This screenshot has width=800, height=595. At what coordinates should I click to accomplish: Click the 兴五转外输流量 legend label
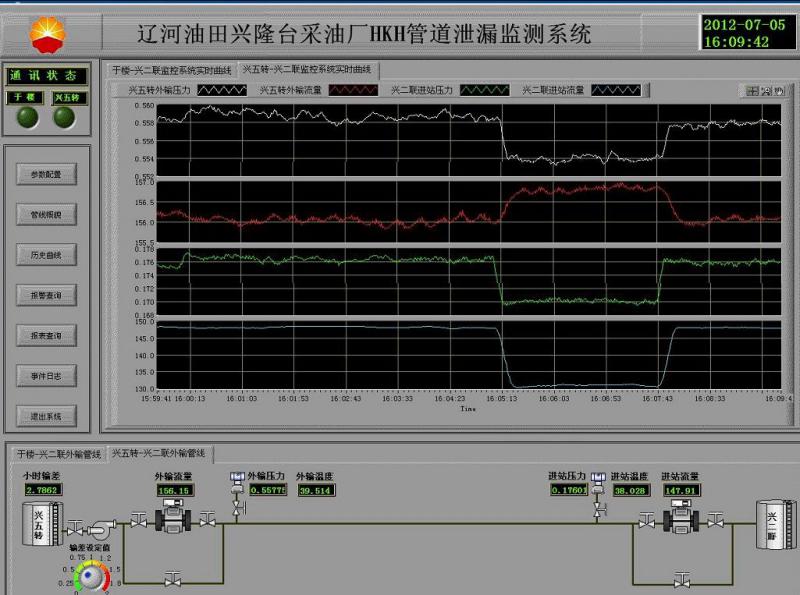(x=290, y=90)
